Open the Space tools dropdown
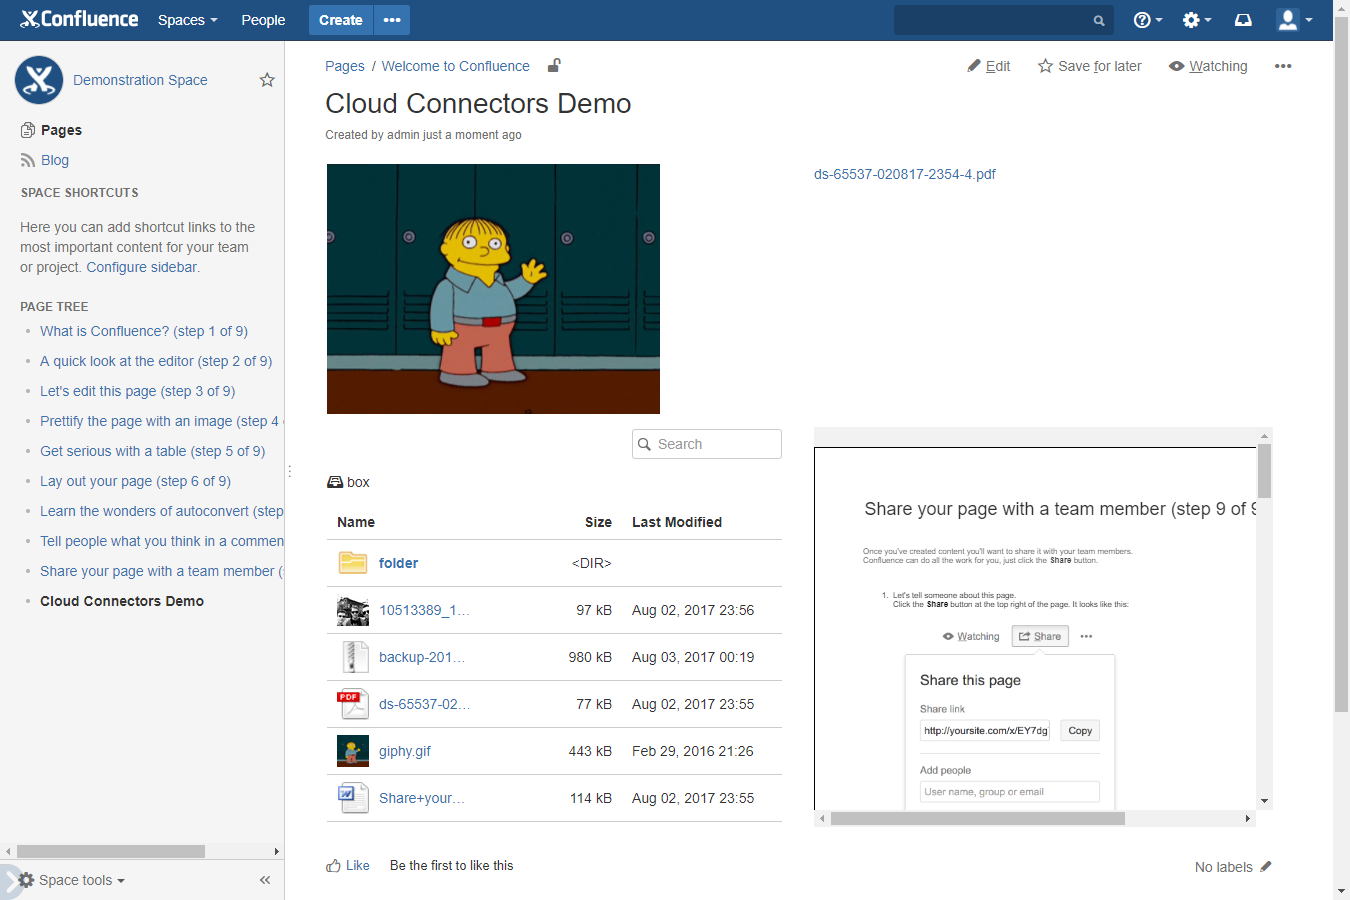1350x900 pixels. coord(72,880)
